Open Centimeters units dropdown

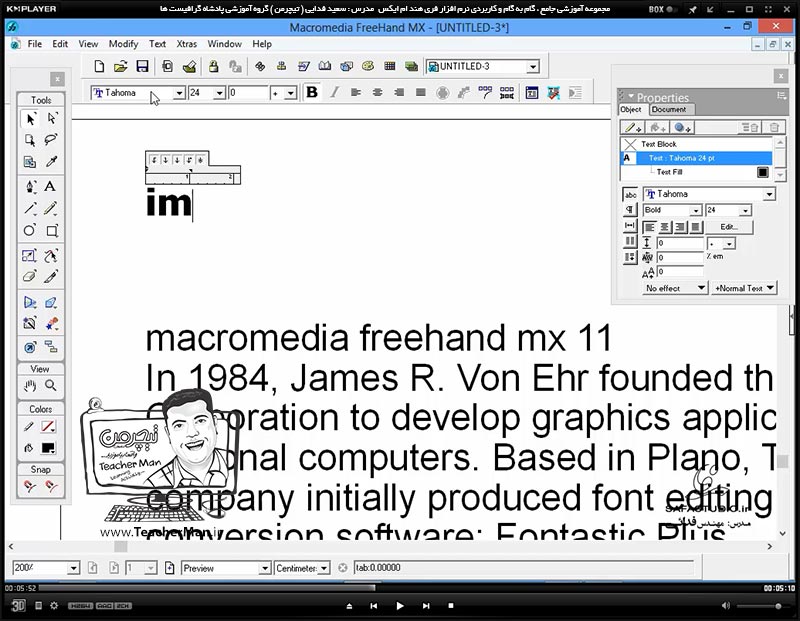pyautogui.click(x=324, y=568)
